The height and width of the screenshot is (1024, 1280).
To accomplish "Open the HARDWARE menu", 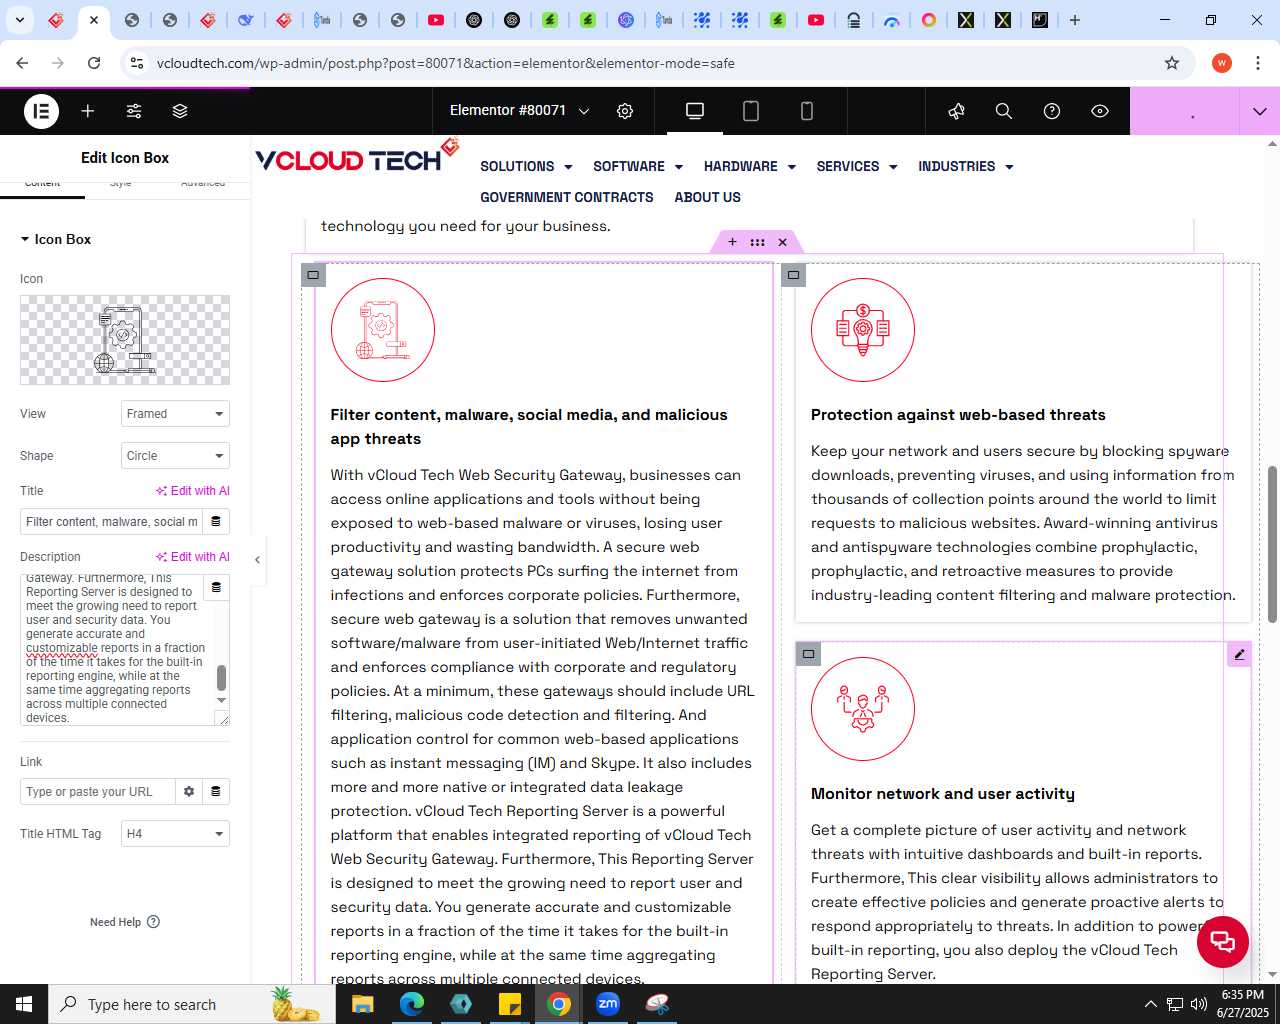I will [x=750, y=166].
